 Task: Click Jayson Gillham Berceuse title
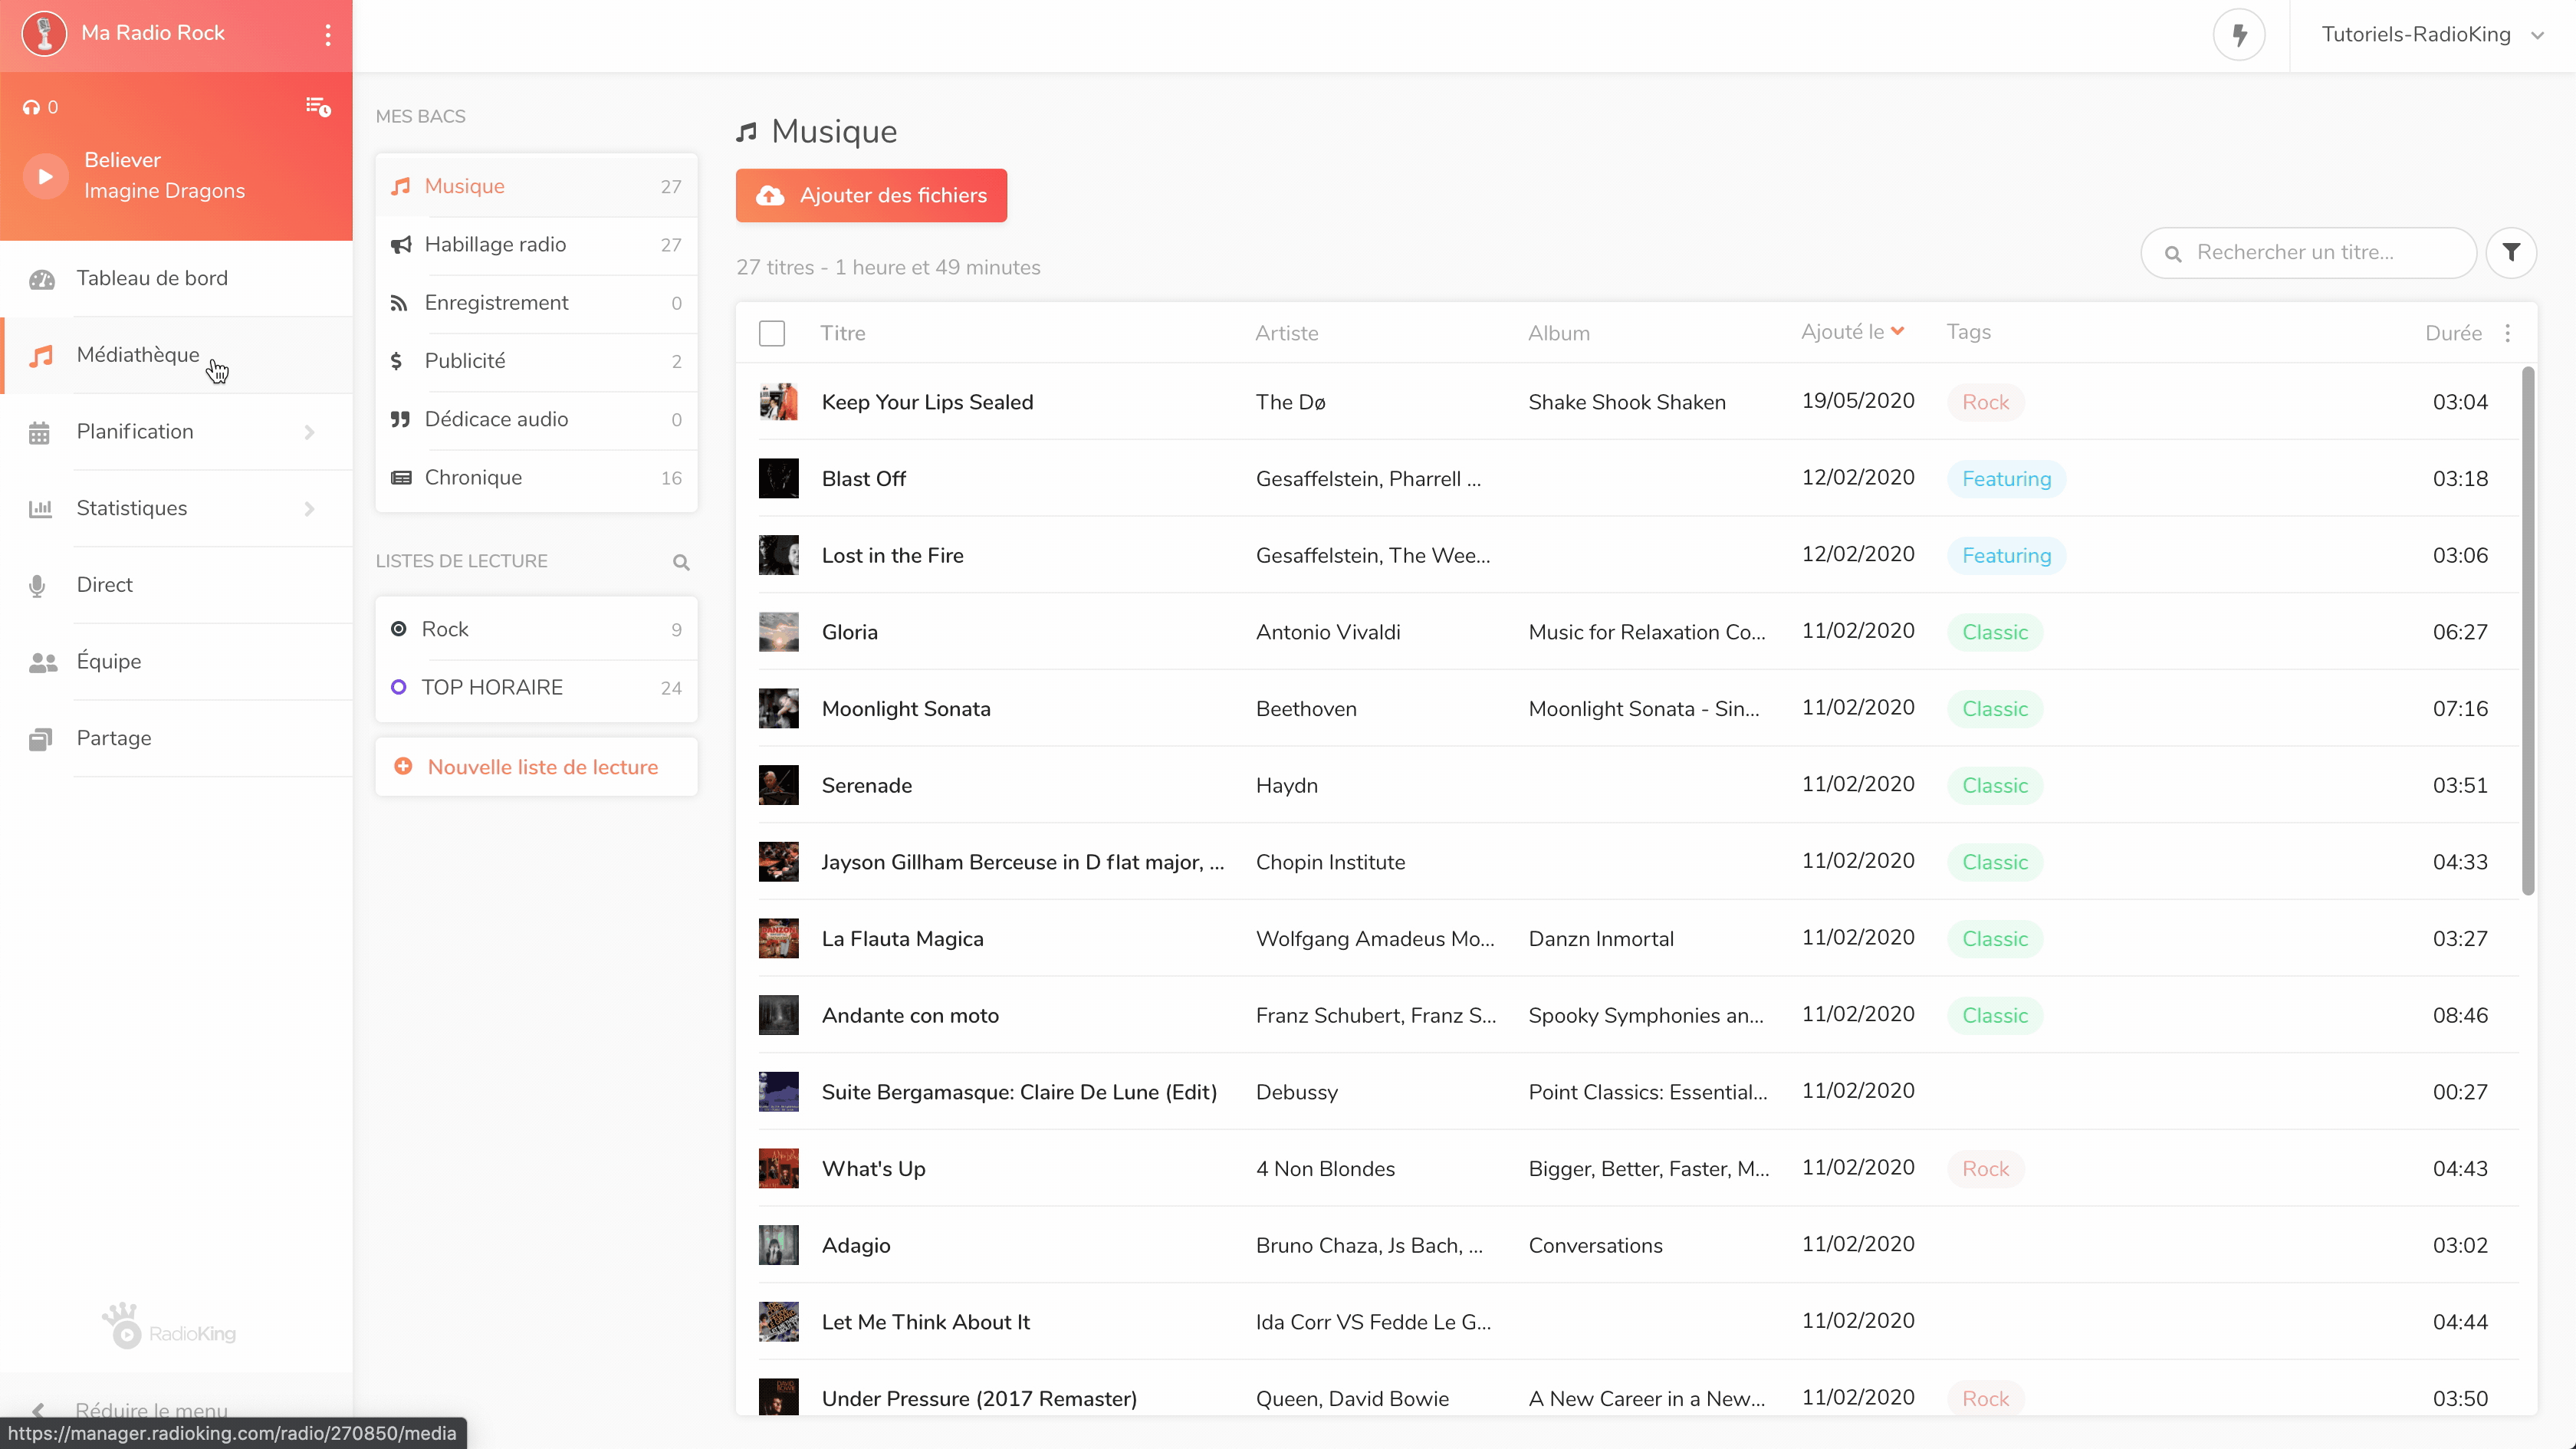(1022, 862)
